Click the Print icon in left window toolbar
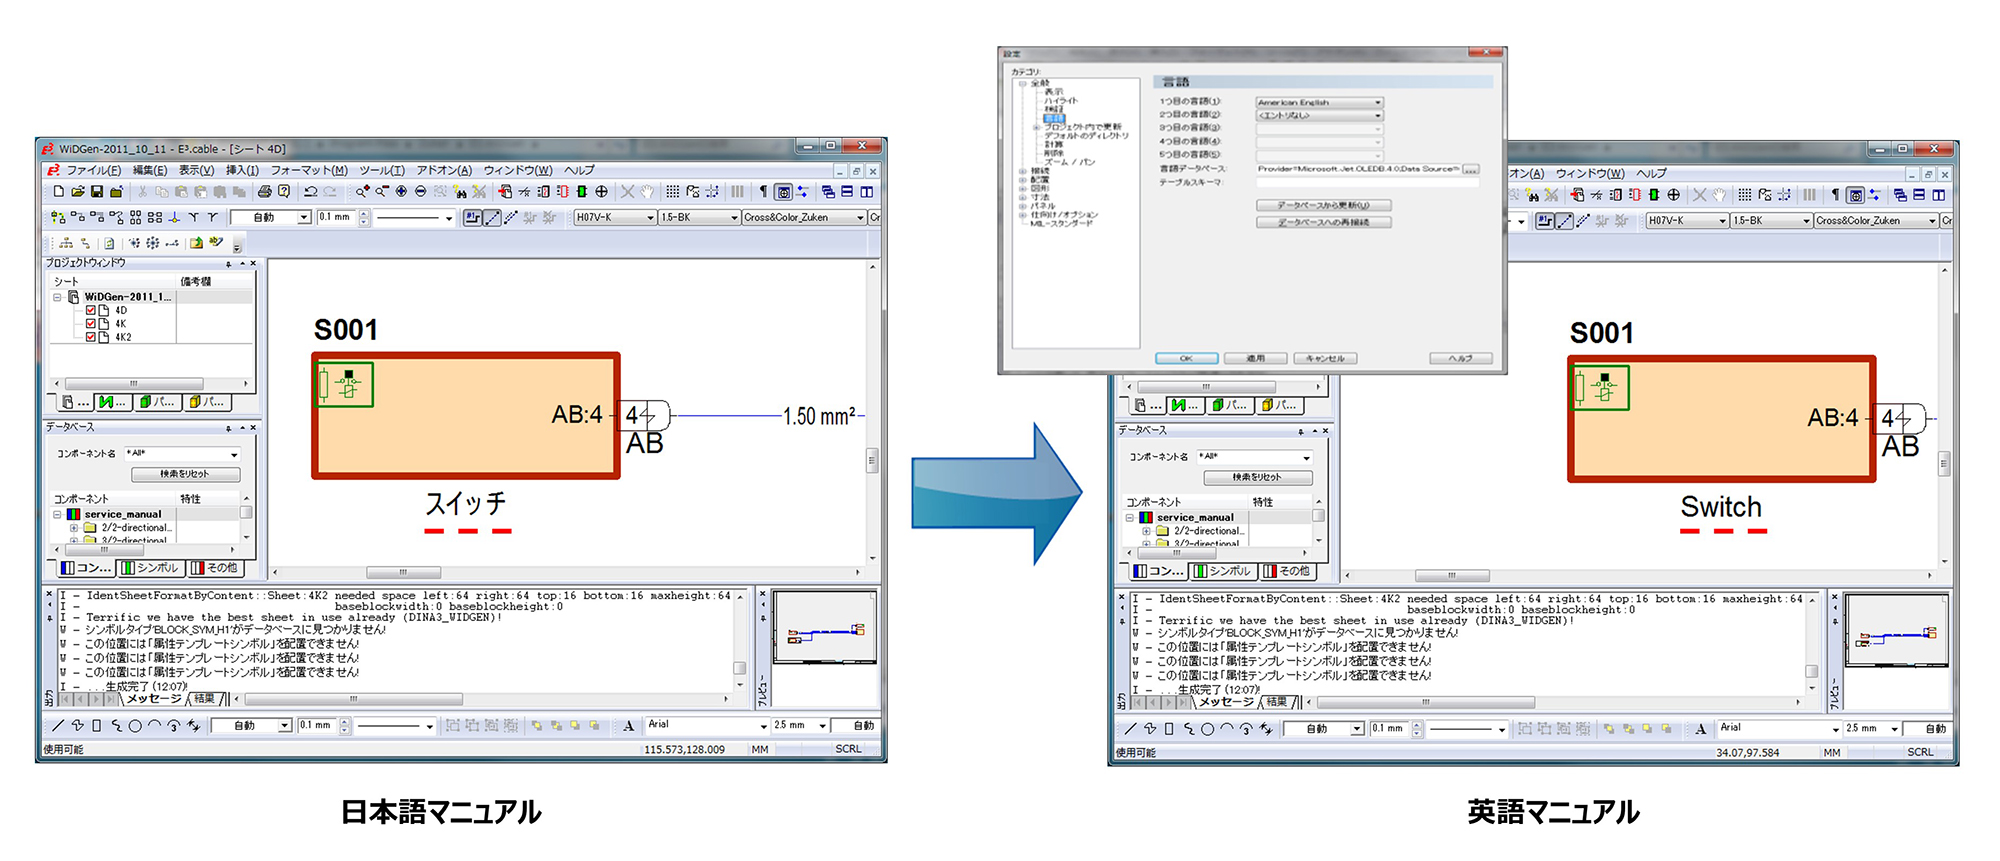2000x861 pixels. click(x=264, y=192)
